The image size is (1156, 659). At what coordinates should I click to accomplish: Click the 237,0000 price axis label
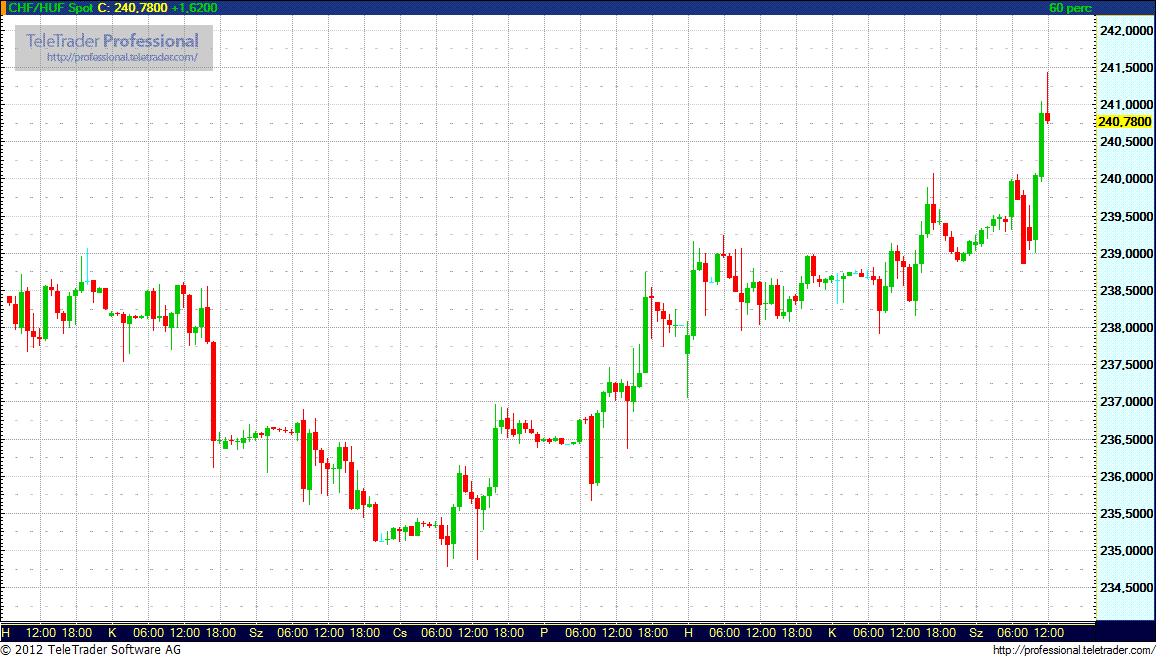coord(1125,402)
